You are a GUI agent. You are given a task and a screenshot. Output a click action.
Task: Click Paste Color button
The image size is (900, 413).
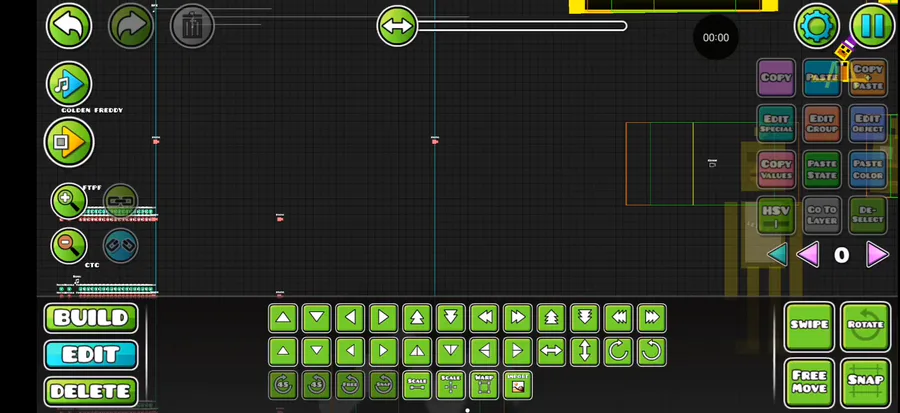[868, 169]
